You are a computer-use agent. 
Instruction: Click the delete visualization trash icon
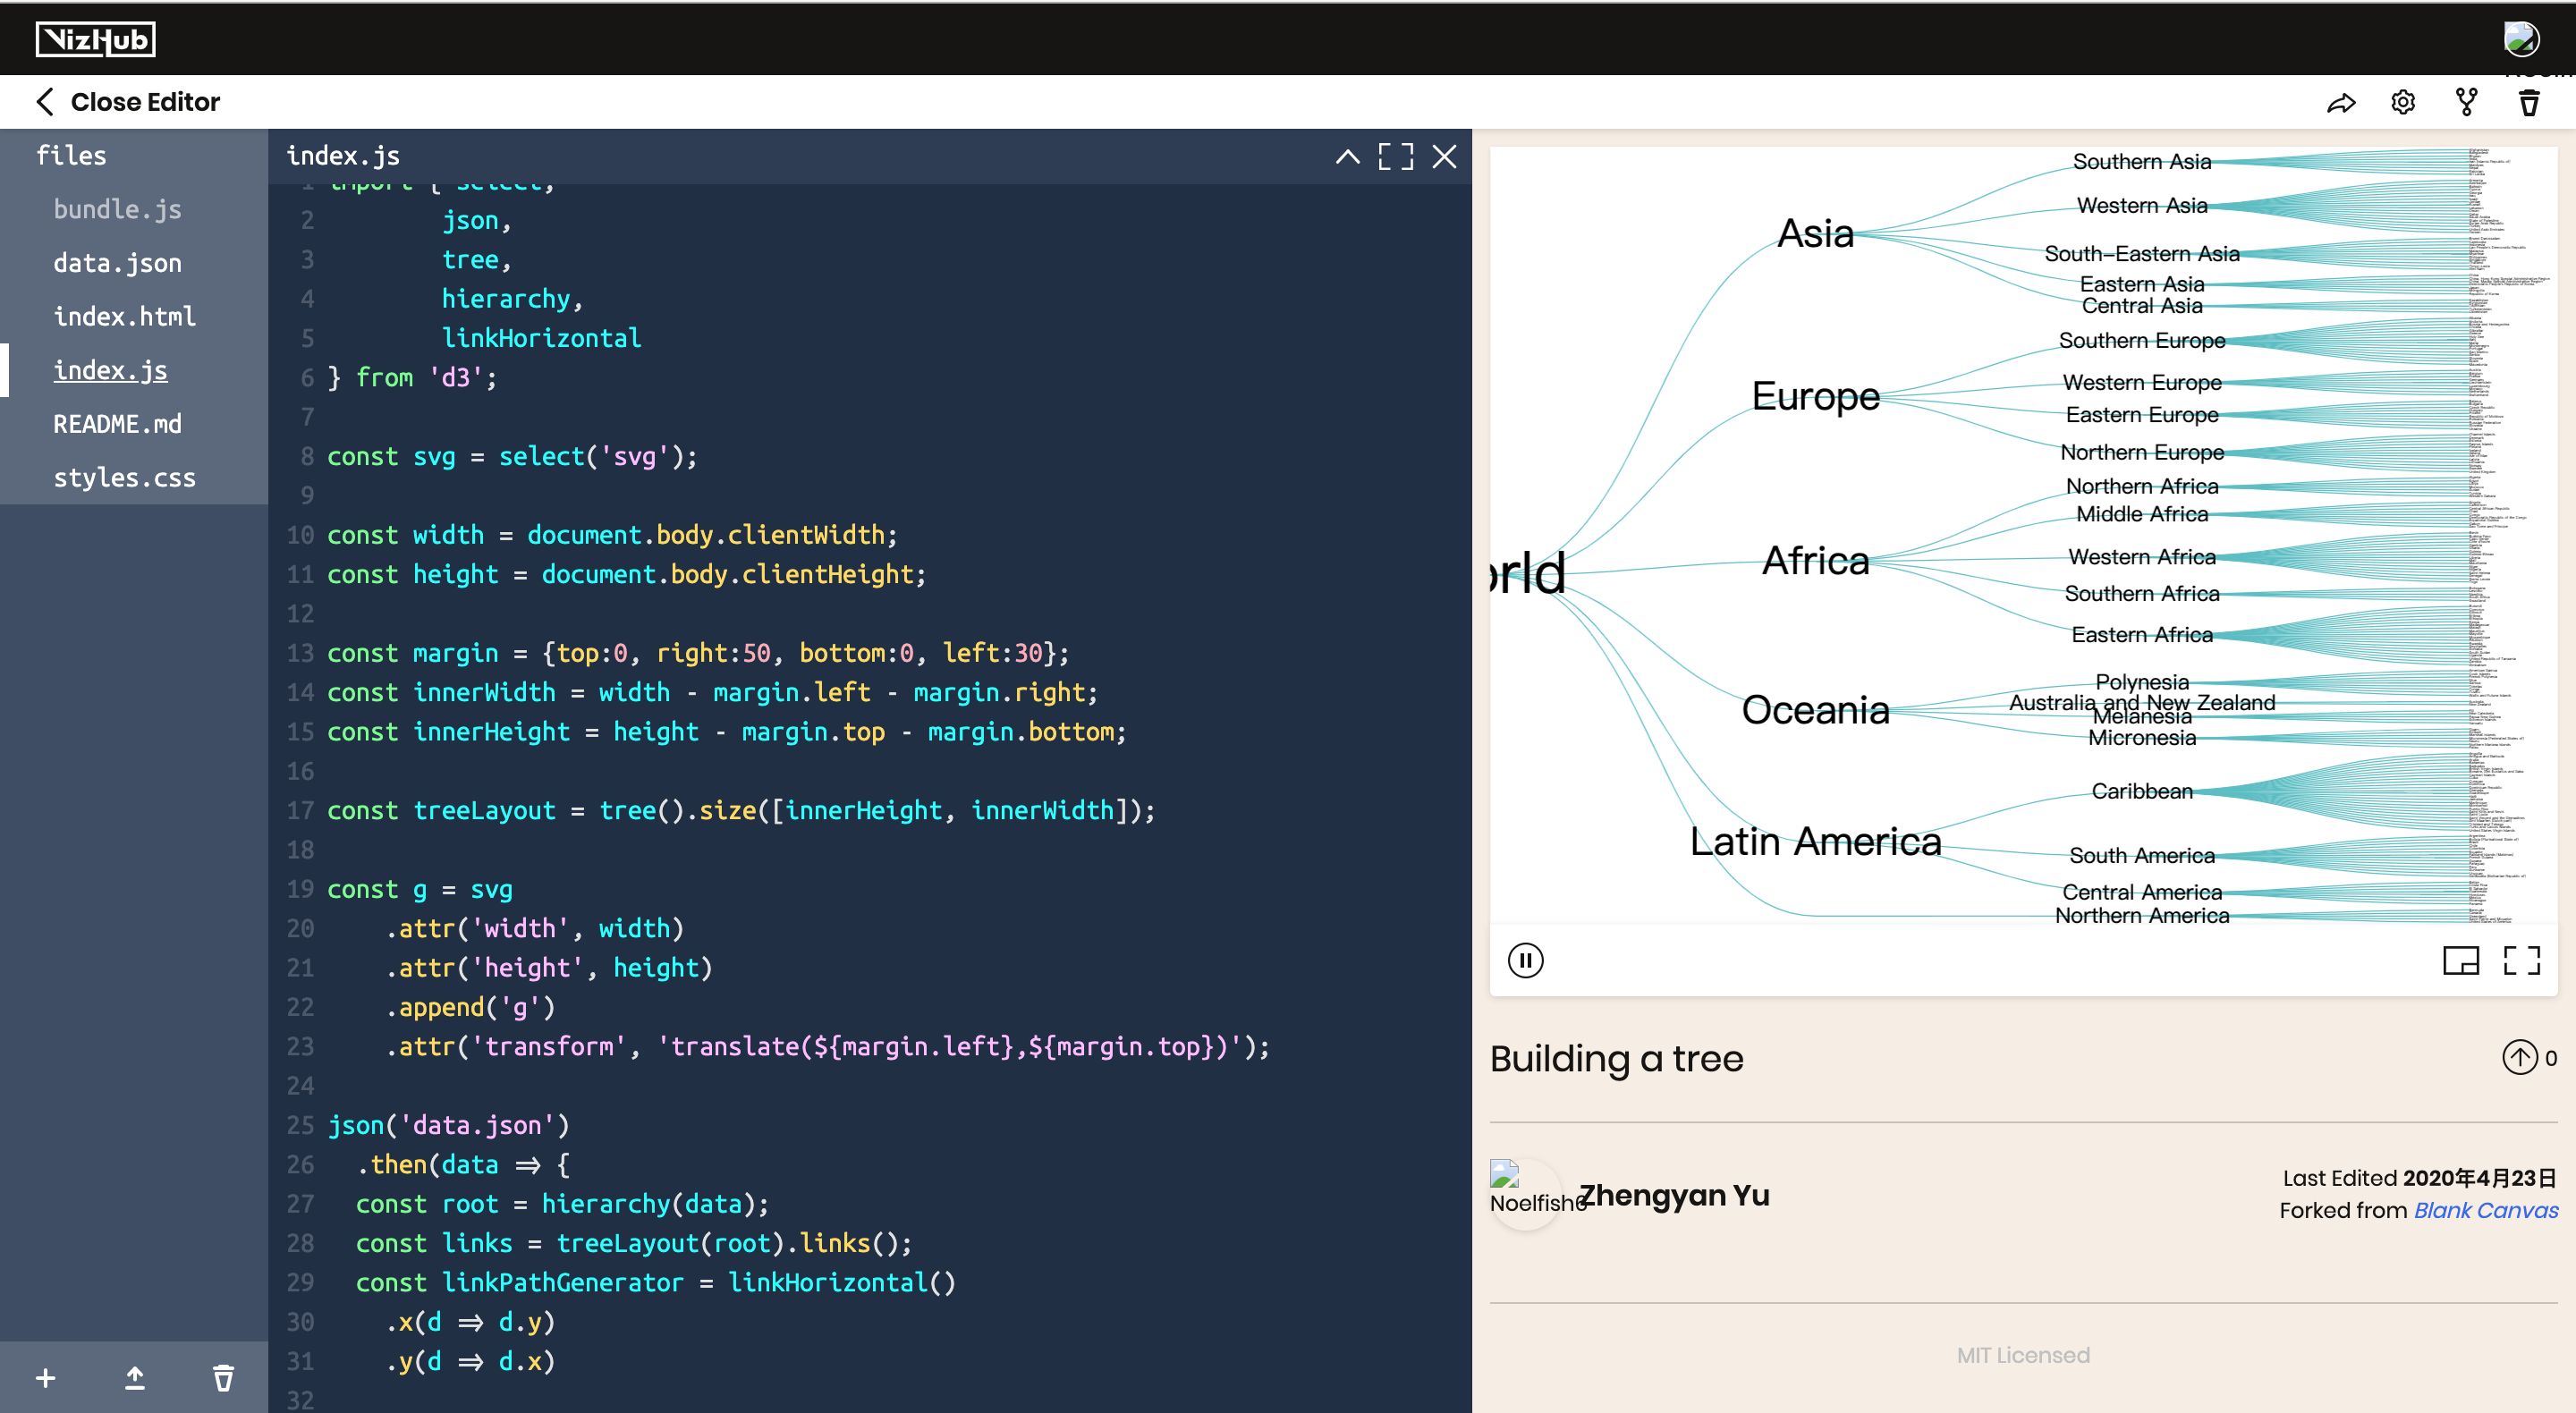click(2529, 103)
